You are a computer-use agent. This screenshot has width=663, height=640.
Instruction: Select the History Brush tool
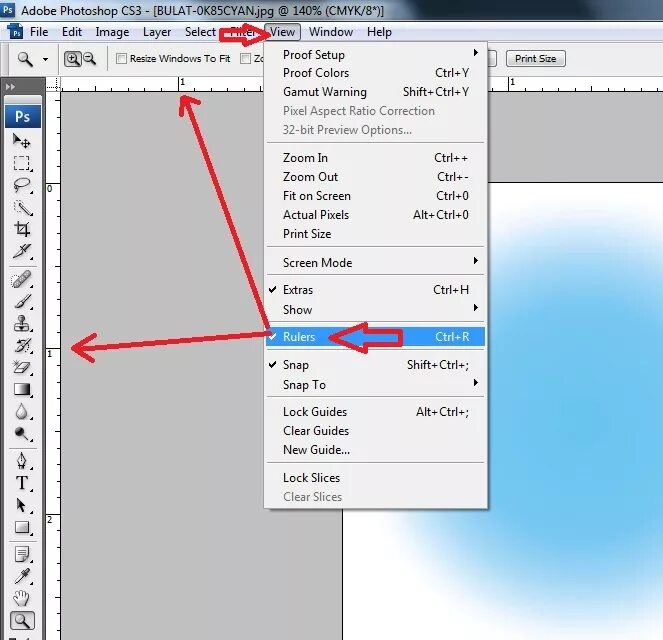[22, 345]
